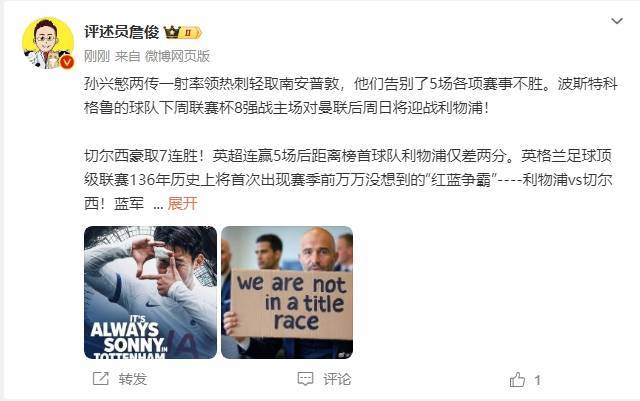This screenshot has width=640, height=401.
Task: Open the title race sign thumbnail
Action: 287,292
